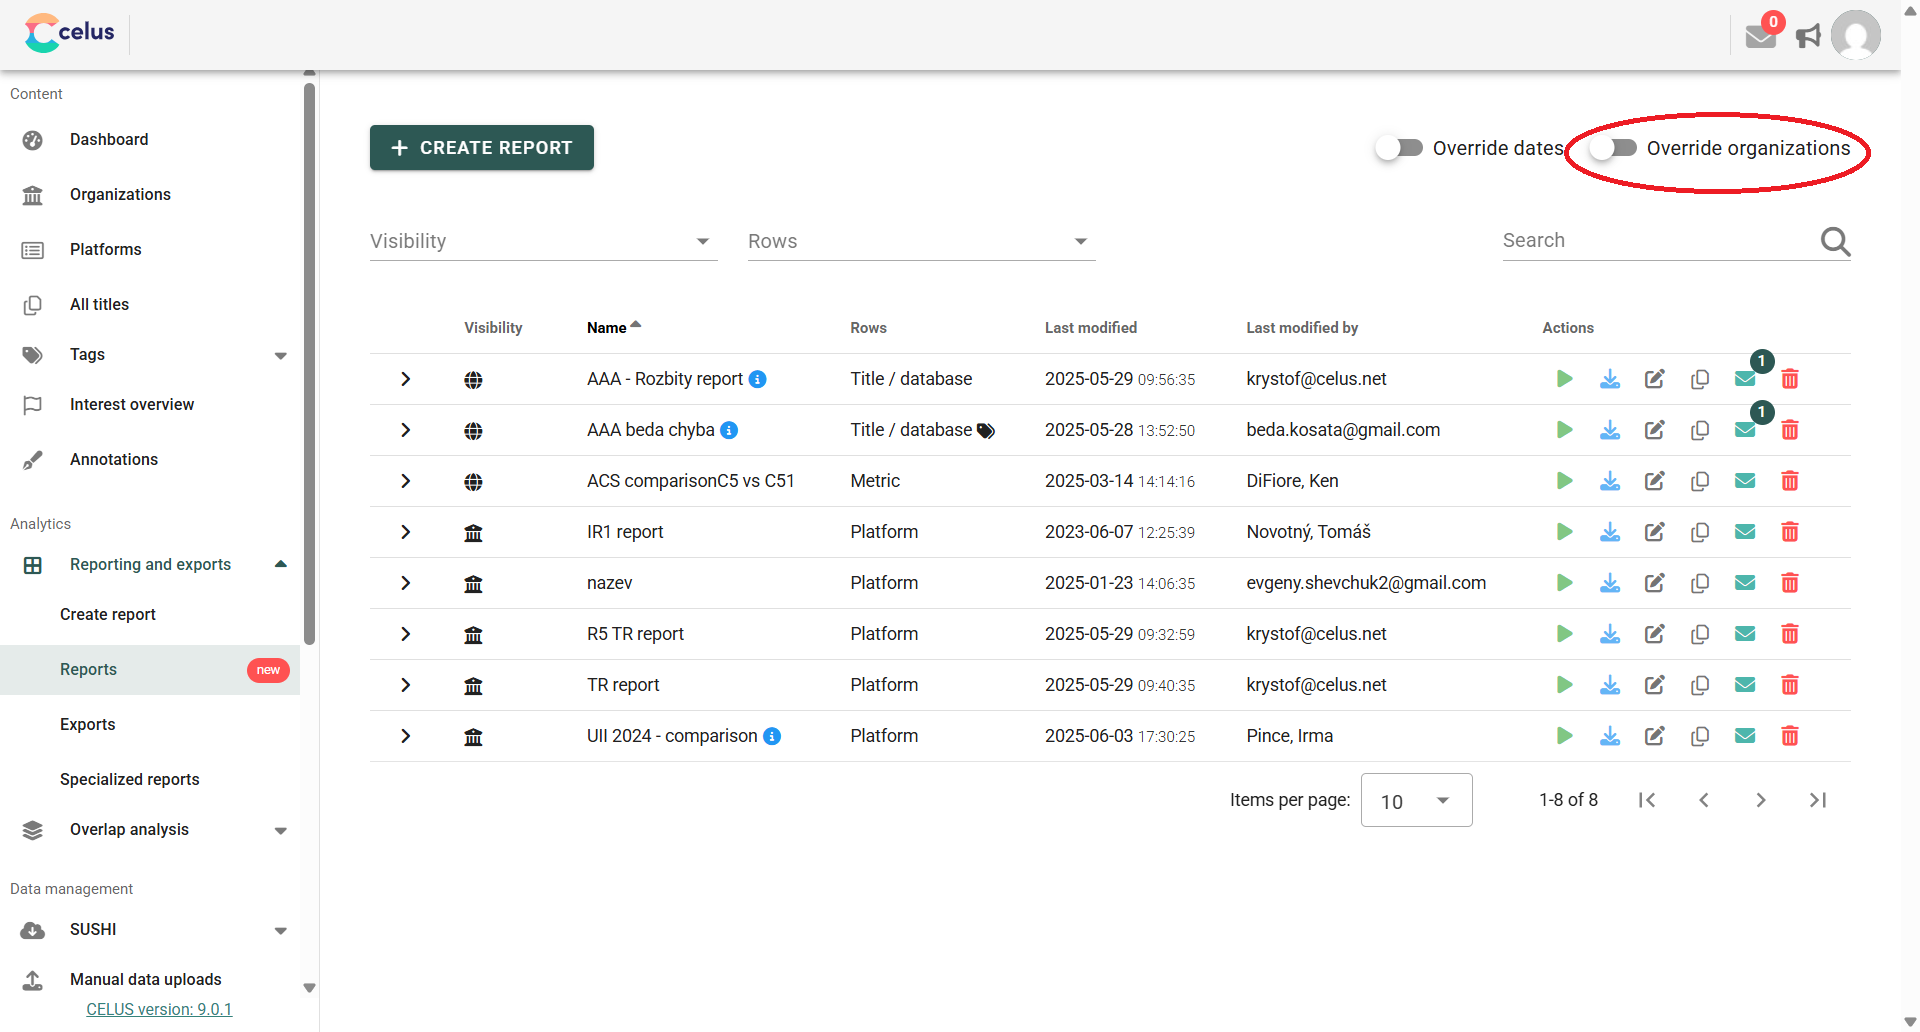Copy the IR1 report
1920x1032 pixels.
point(1700,532)
